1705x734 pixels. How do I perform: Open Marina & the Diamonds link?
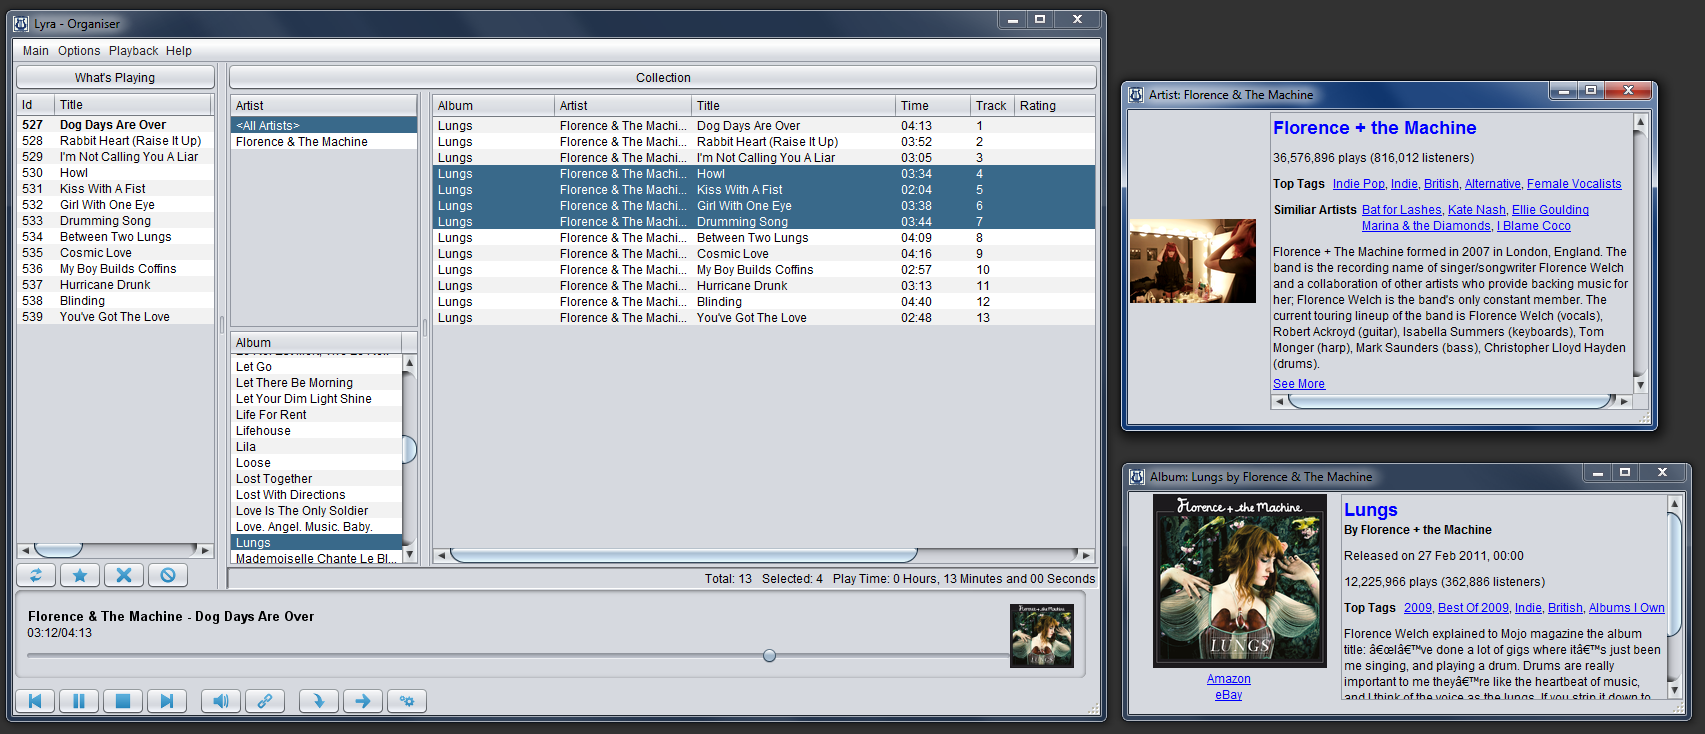[1426, 226]
